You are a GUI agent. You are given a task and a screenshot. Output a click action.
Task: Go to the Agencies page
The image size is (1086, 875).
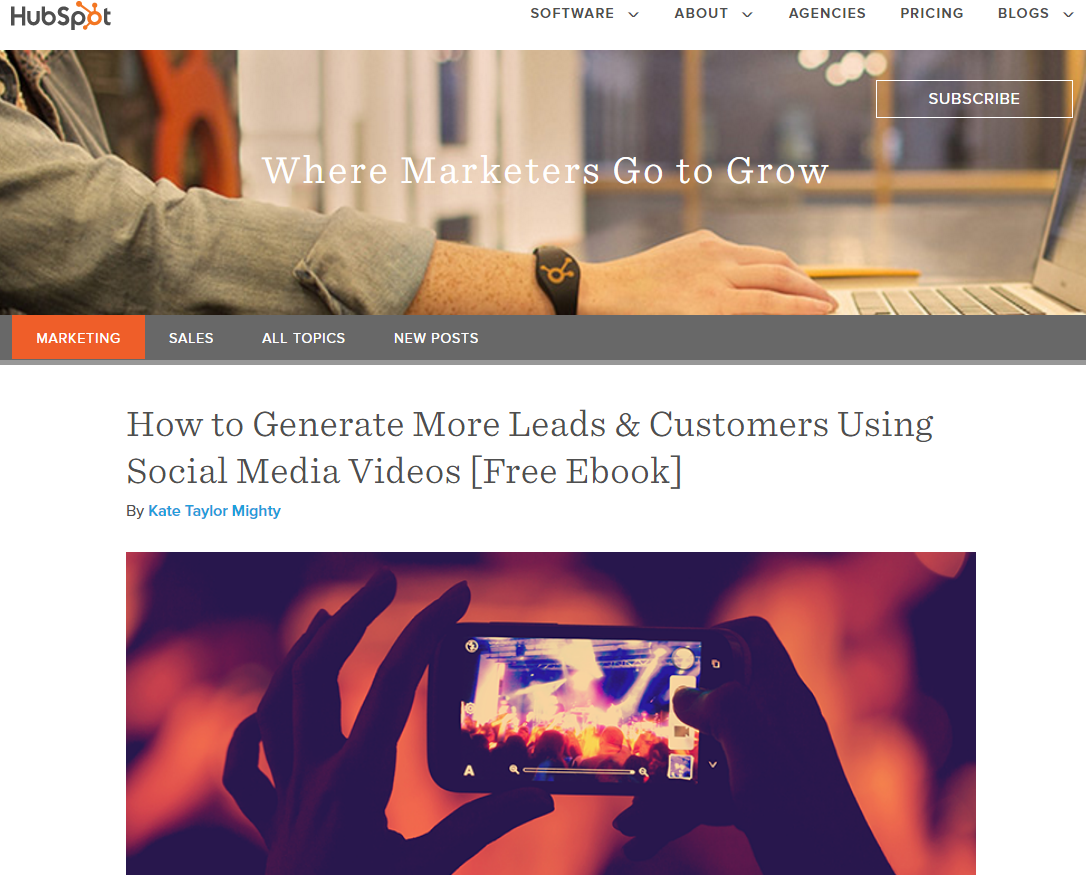tap(827, 13)
